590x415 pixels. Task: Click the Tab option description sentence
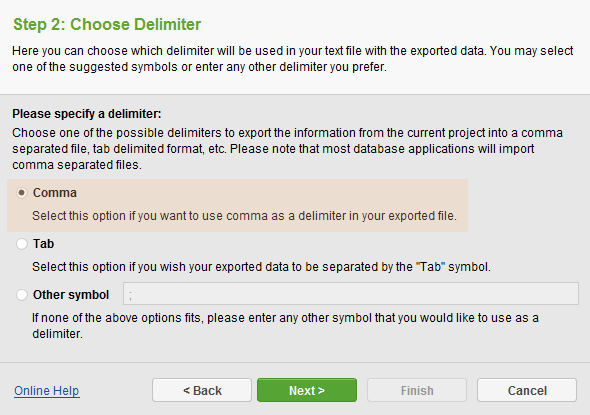(262, 267)
